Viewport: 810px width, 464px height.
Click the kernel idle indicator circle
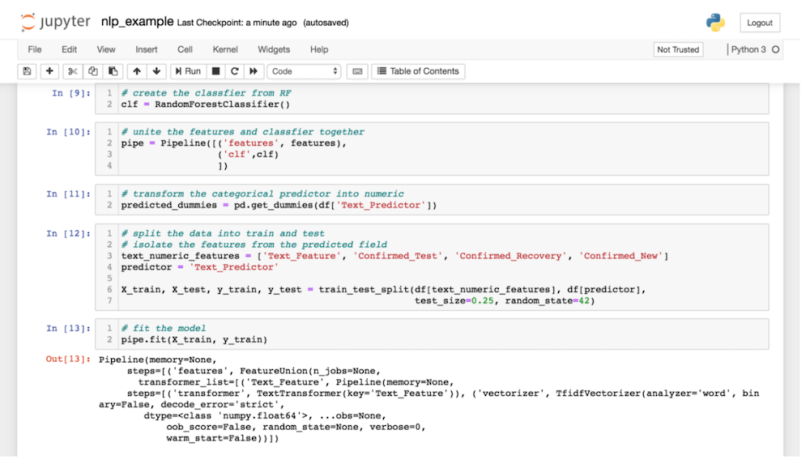coord(775,50)
